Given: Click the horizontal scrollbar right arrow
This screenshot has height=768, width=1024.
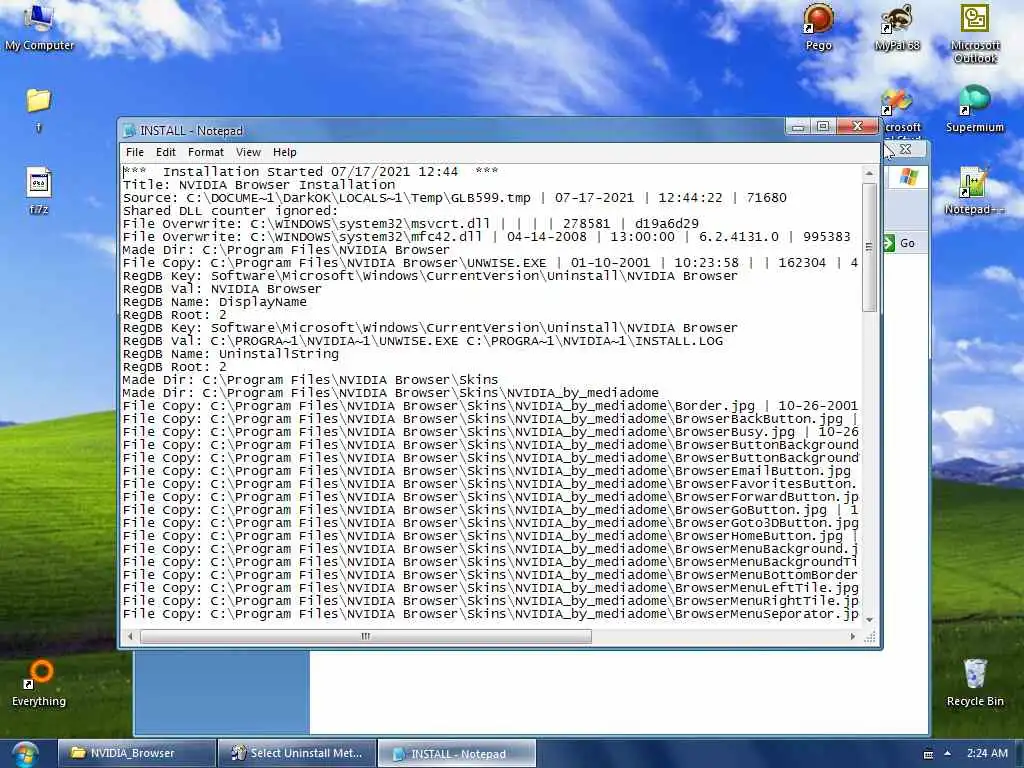Looking at the screenshot, I should [x=852, y=636].
